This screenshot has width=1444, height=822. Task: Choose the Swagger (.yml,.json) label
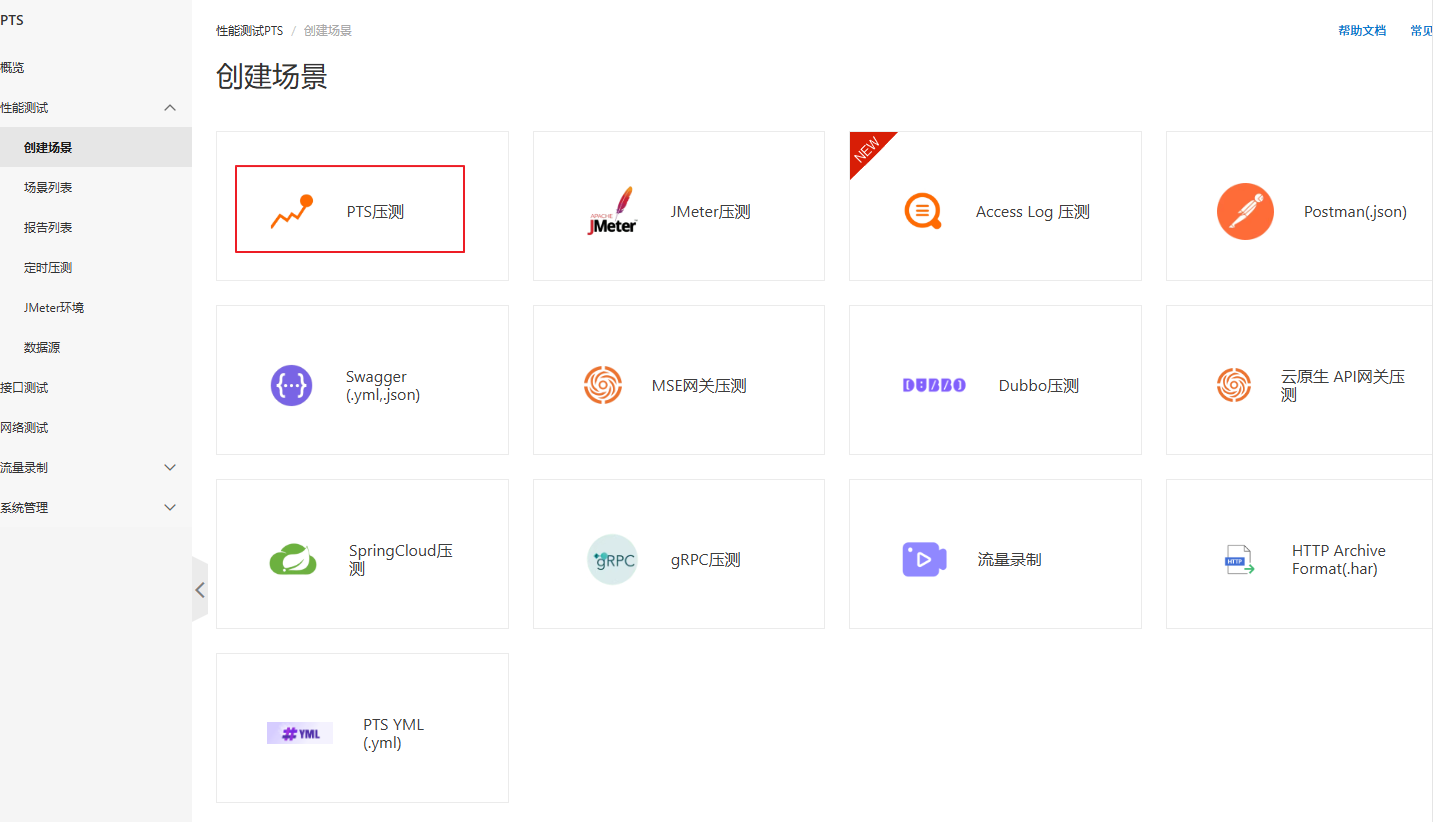(383, 386)
